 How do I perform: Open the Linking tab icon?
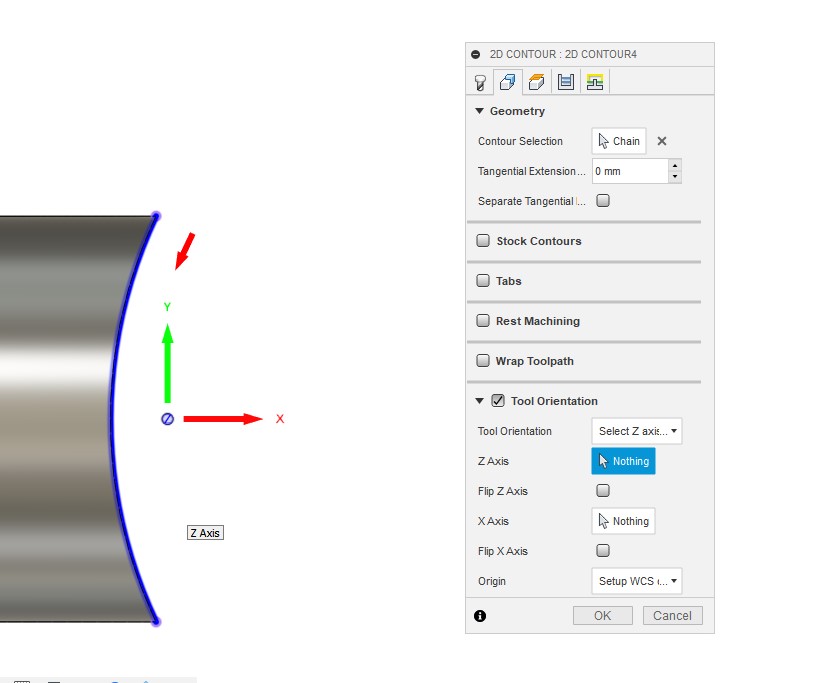(594, 81)
